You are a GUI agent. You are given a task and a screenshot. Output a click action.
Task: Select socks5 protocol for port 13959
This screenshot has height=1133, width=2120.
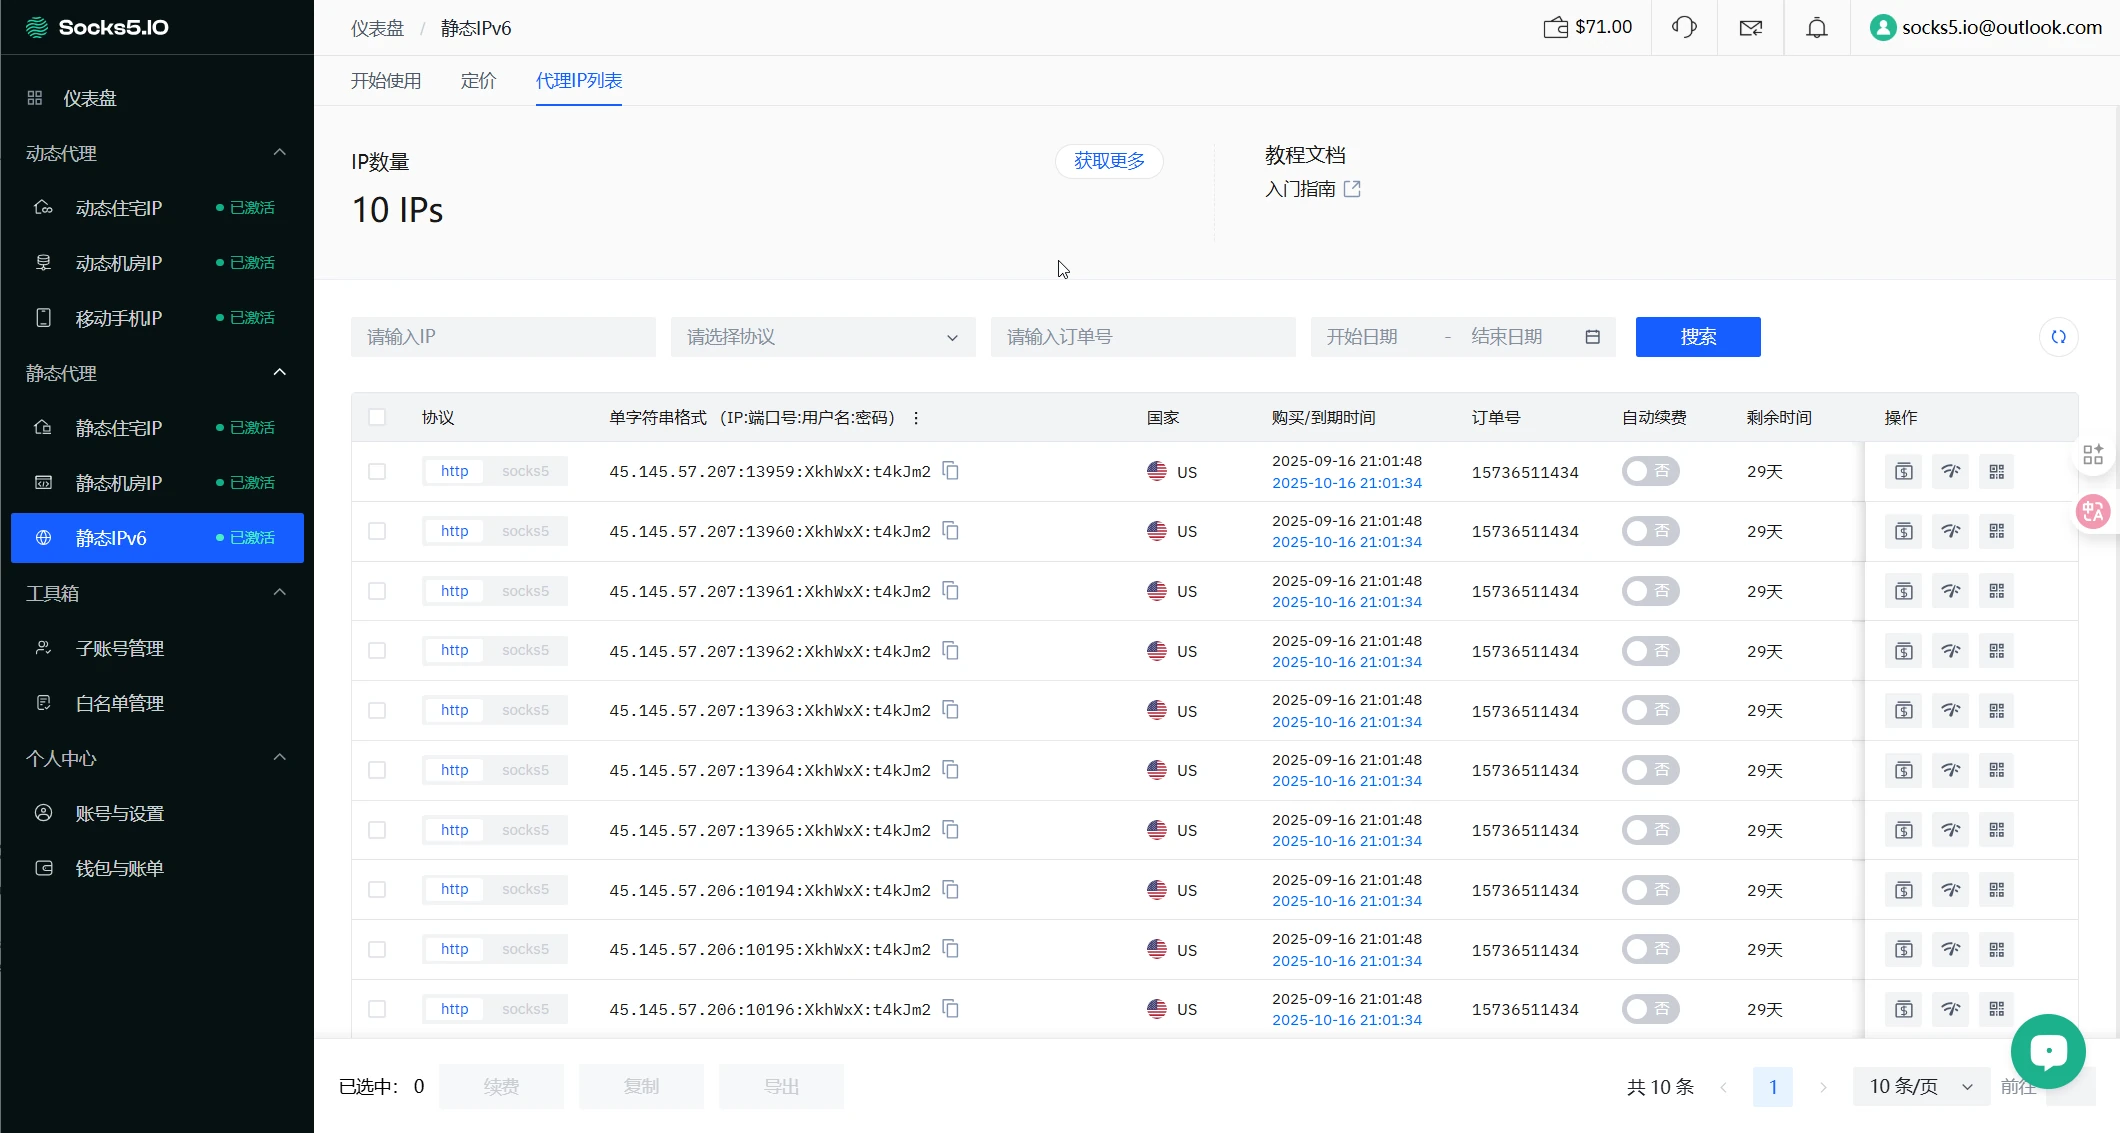click(525, 471)
